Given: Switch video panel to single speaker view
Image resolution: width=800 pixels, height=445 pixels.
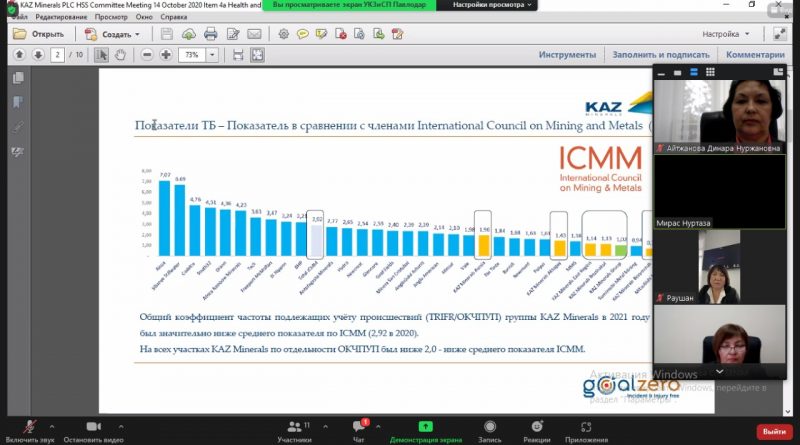Looking at the screenshot, I should tap(678, 72).
